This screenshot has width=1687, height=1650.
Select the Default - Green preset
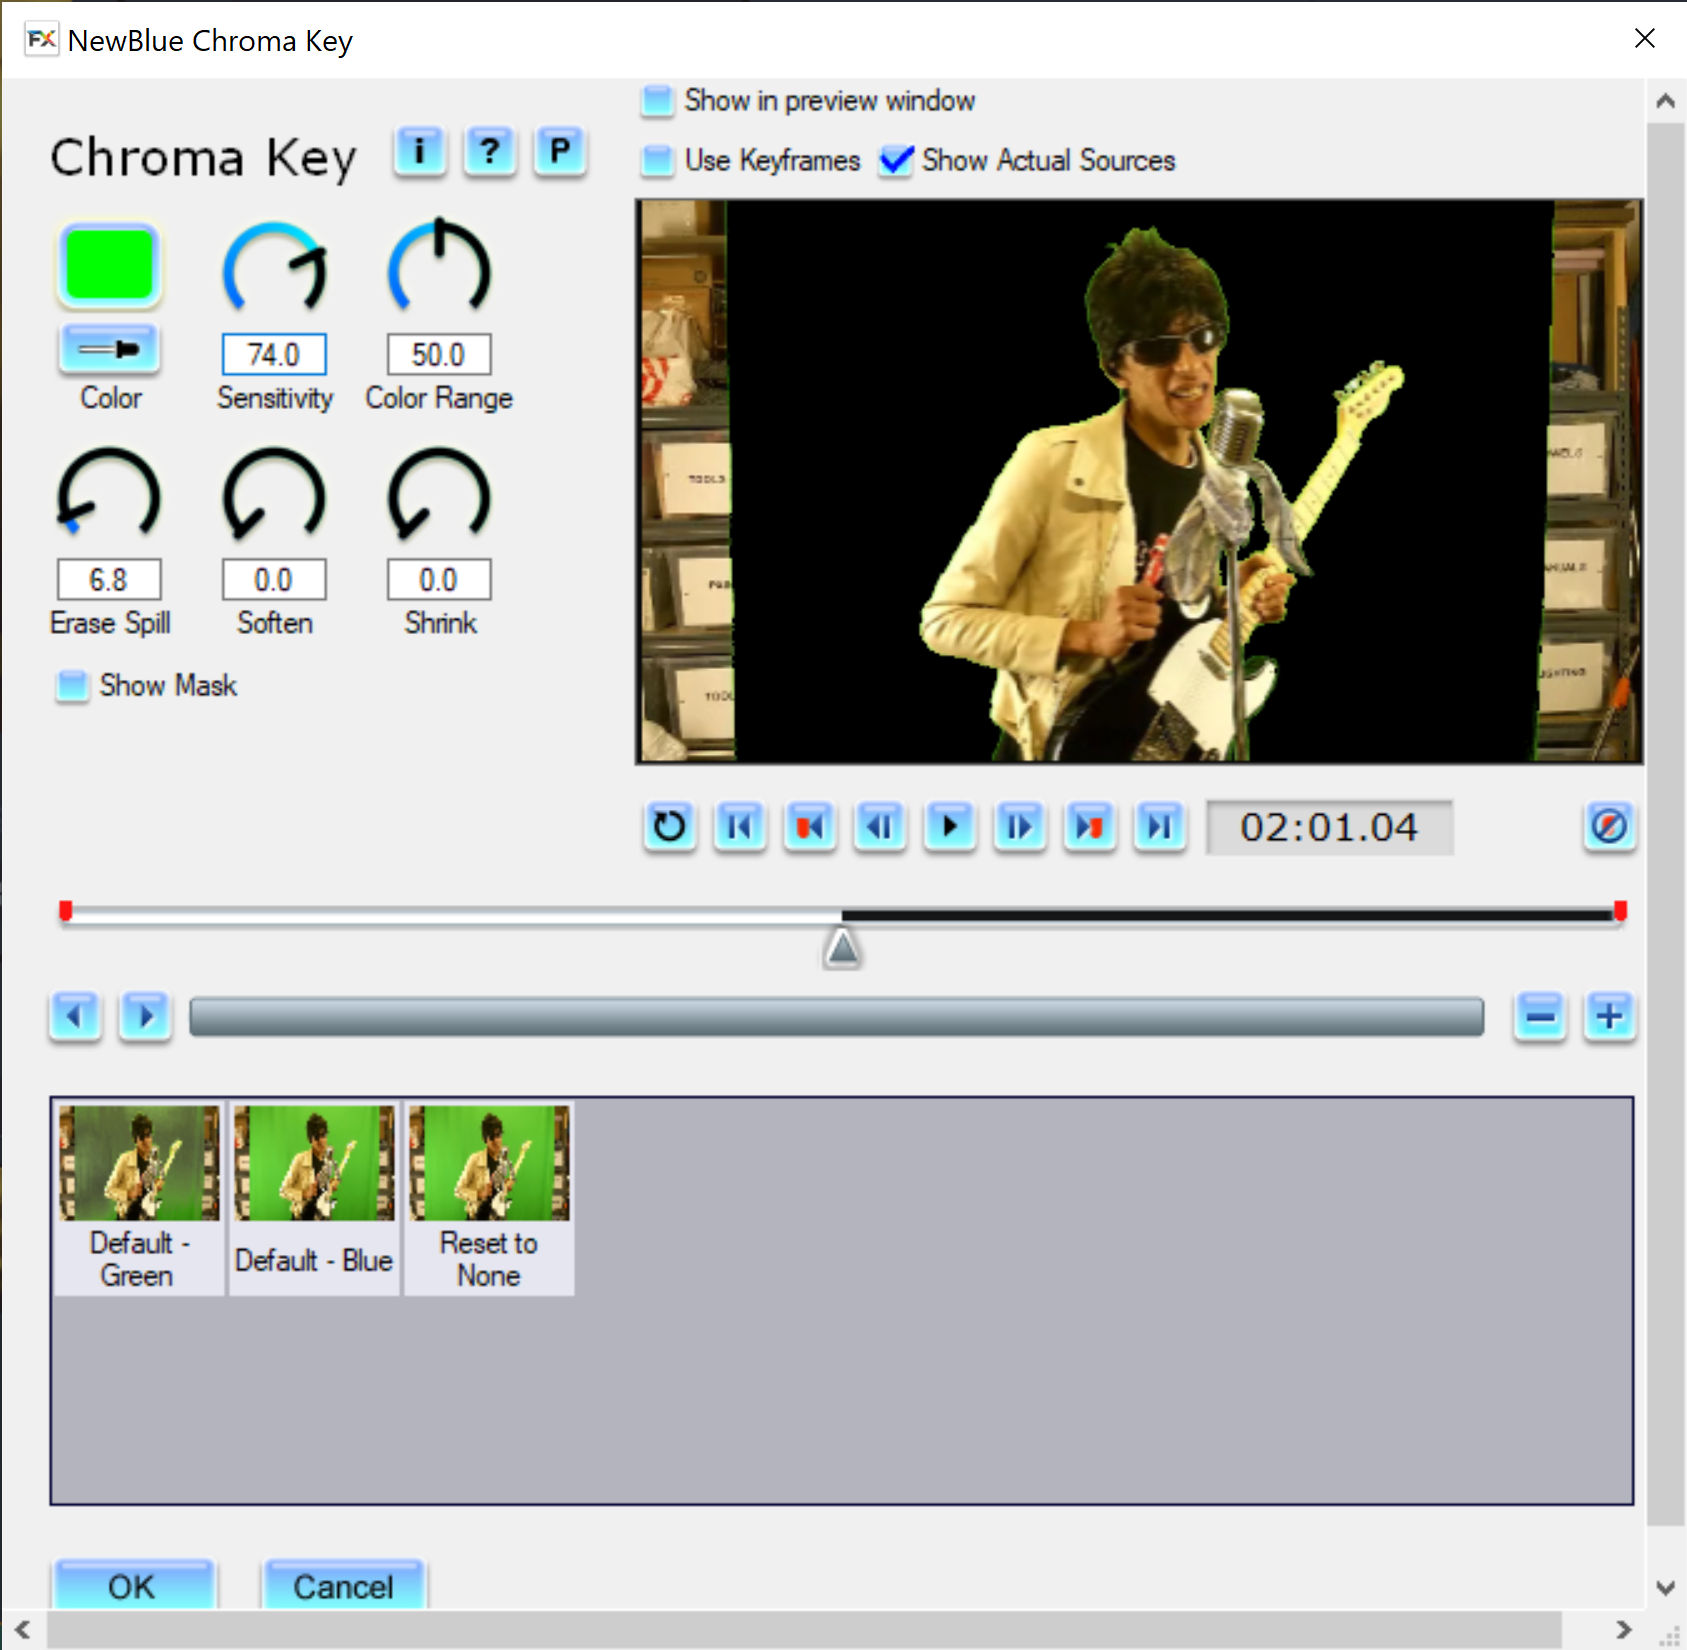click(x=139, y=1199)
